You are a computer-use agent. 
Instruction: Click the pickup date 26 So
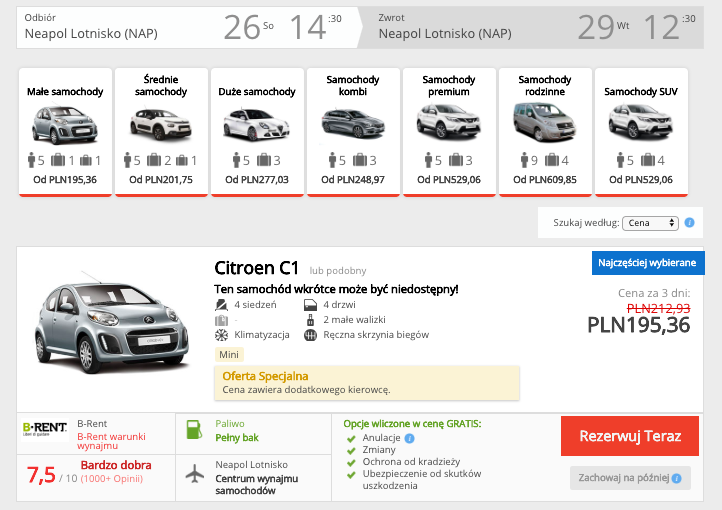pyautogui.click(x=249, y=27)
